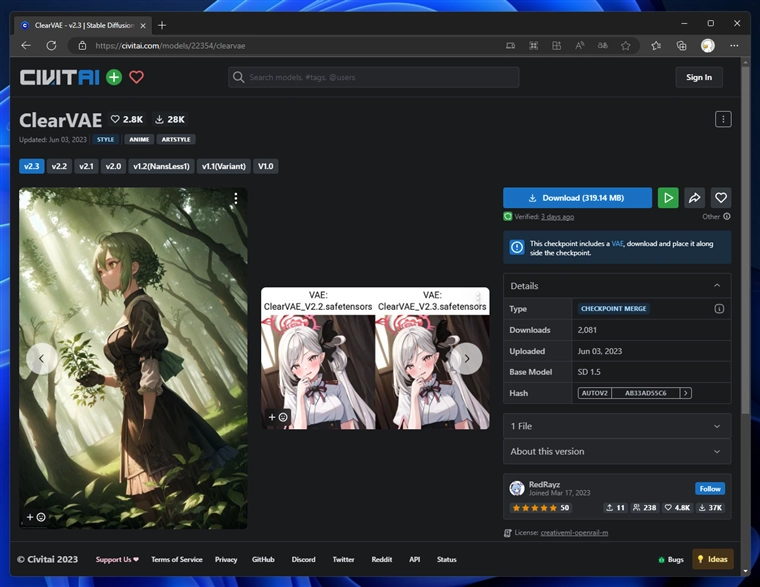The width and height of the screenshot is (760, 587).
Task: Open browser favorites list icon
Action: 656,46
